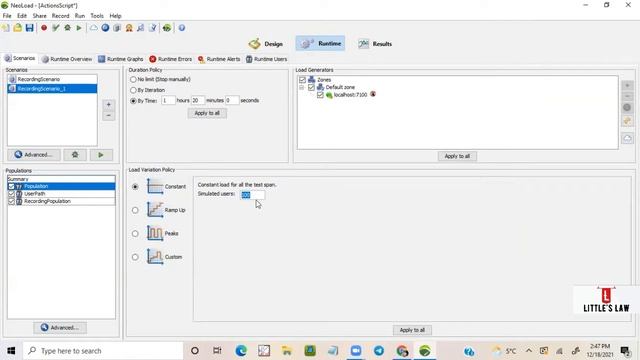Select RecordingScenario in scenarios list
640x360 pixels.
click(x=52, y=79)
